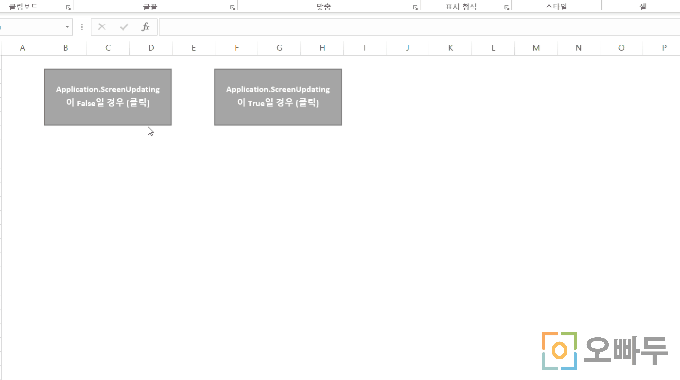The image size is (680, 380).
Task: Click the ScreenUpdating True macro button
Action: tap(278, 97)
